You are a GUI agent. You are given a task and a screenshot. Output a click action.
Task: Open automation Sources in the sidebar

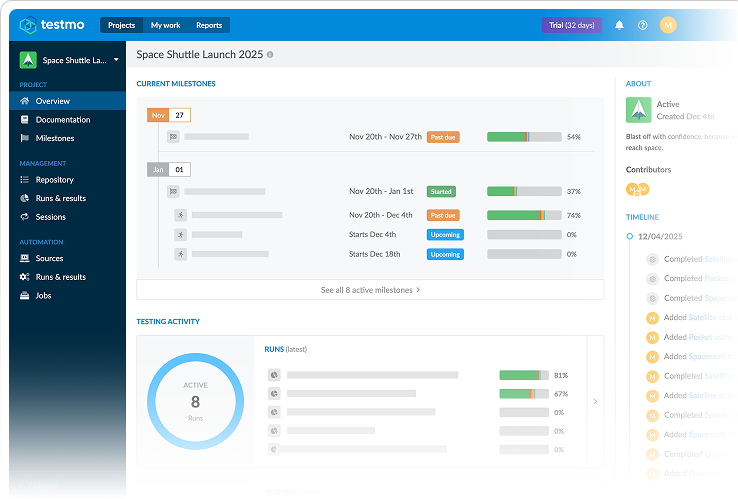[49, 258]
